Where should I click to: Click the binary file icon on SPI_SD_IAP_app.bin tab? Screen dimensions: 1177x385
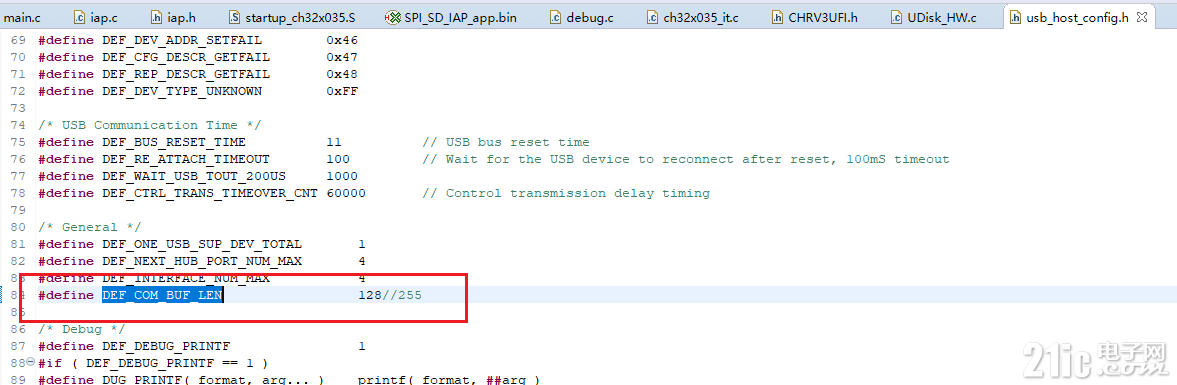coord(392,17)
